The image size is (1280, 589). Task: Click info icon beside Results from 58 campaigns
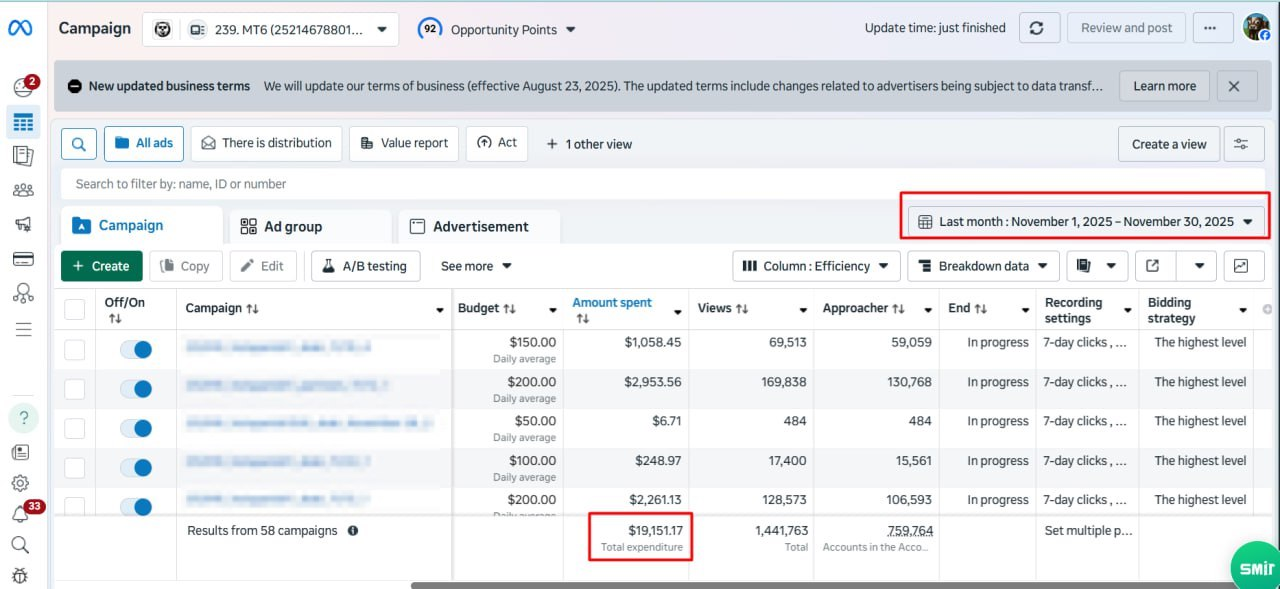pyautogui.click(x=353, y=531)
